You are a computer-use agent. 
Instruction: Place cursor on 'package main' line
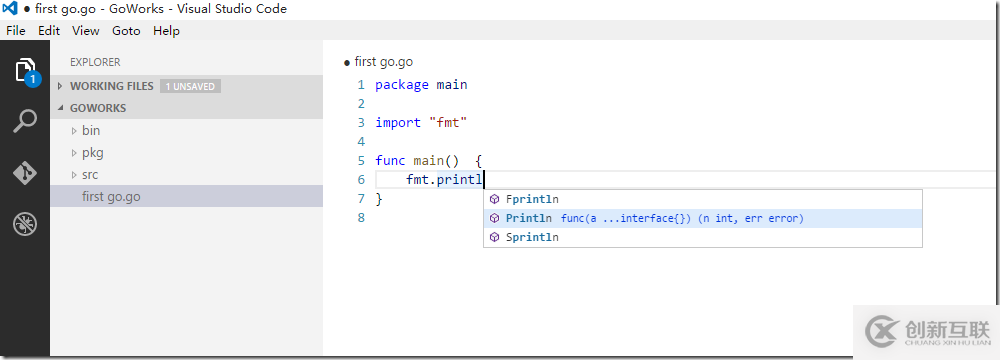421,85
